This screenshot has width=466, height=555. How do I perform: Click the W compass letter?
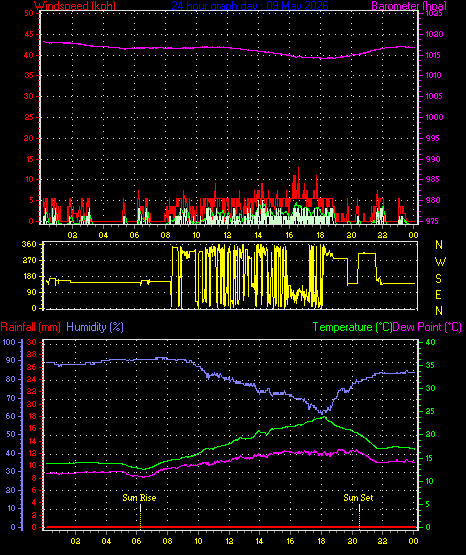click(x=440, y=262)
